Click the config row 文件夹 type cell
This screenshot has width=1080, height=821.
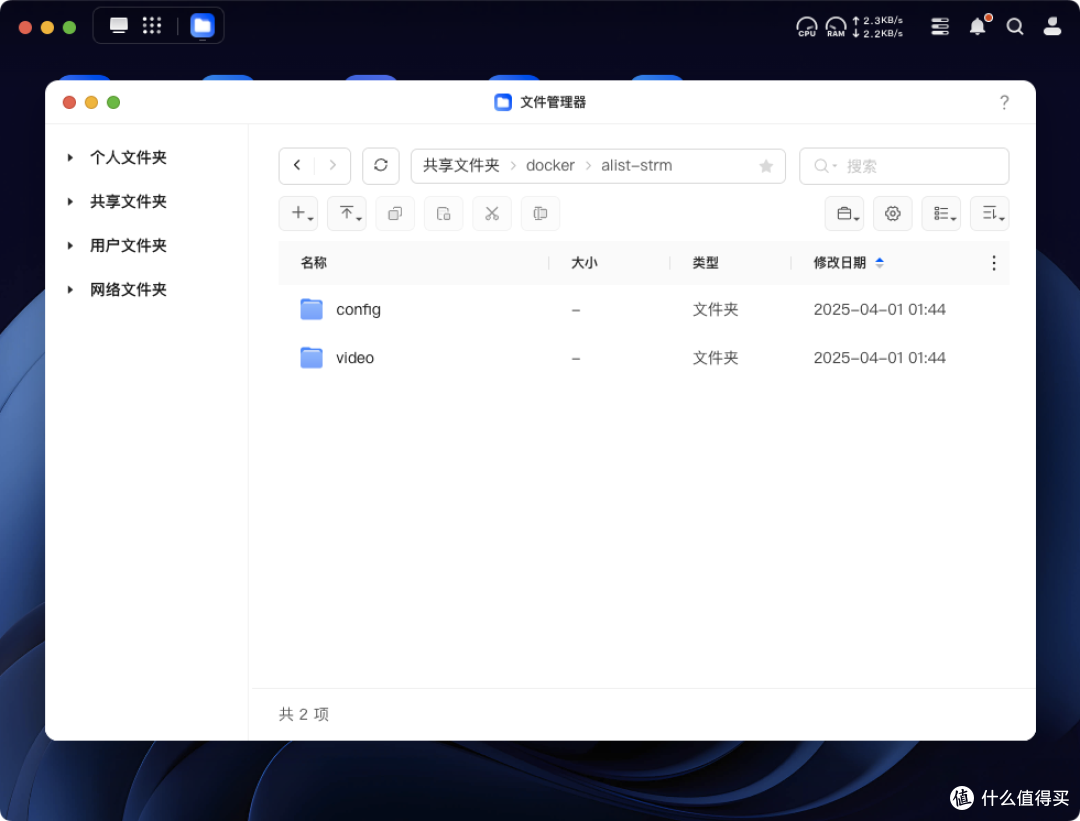click(x=715, y=309)
